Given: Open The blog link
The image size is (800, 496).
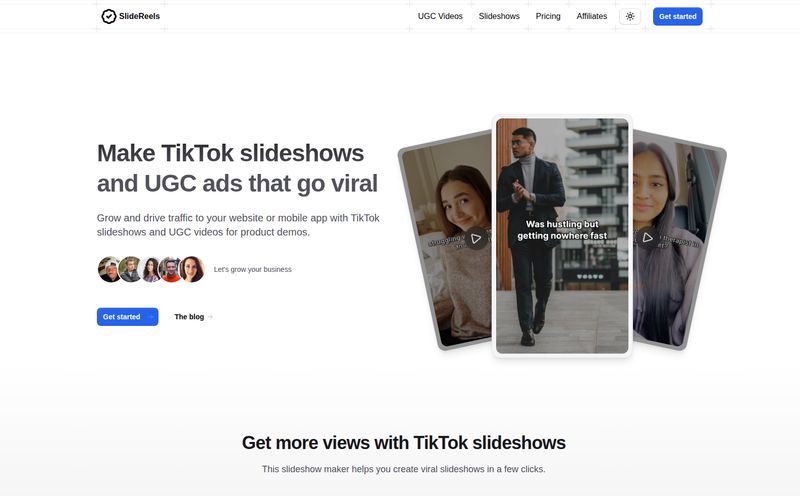Looking at the screenshot, I should click(189, 317).
